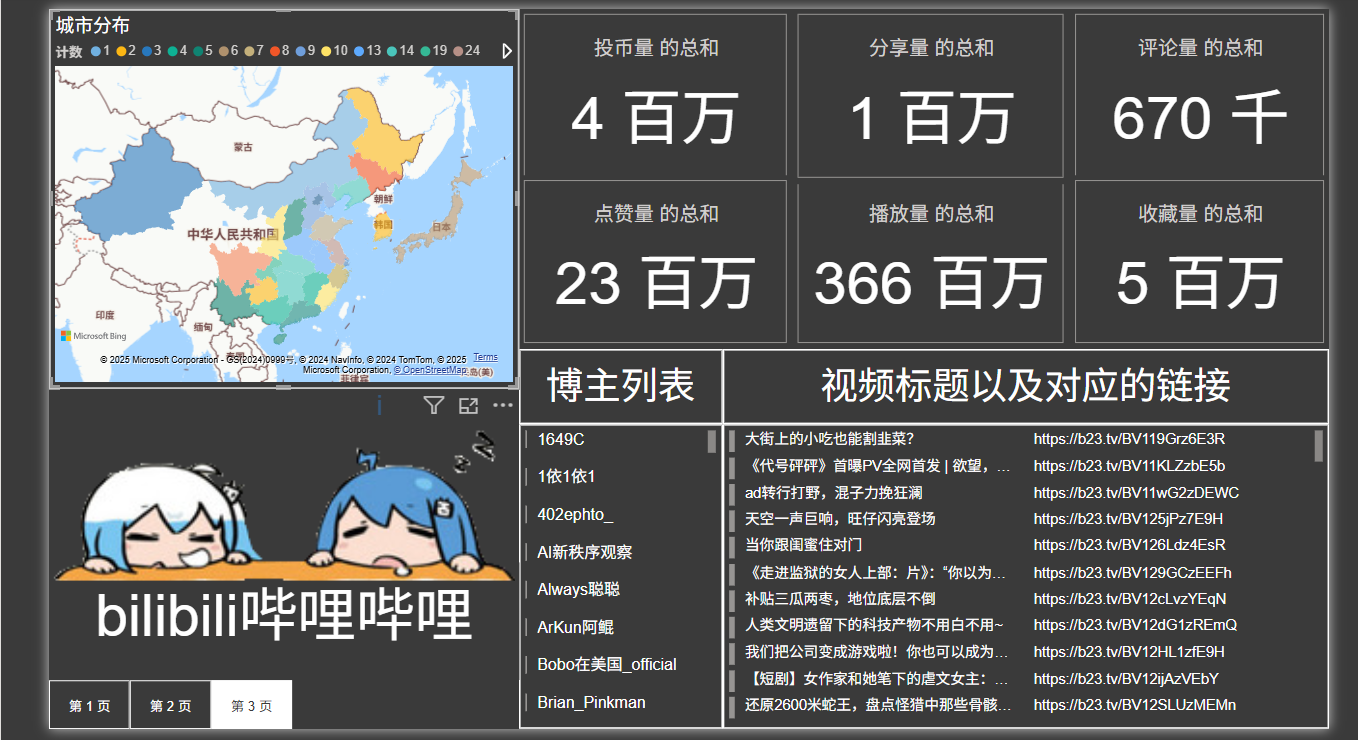
Task: Select video title 补贴三瓜两枣，地位底层不倒
Action: pos(840,599)
